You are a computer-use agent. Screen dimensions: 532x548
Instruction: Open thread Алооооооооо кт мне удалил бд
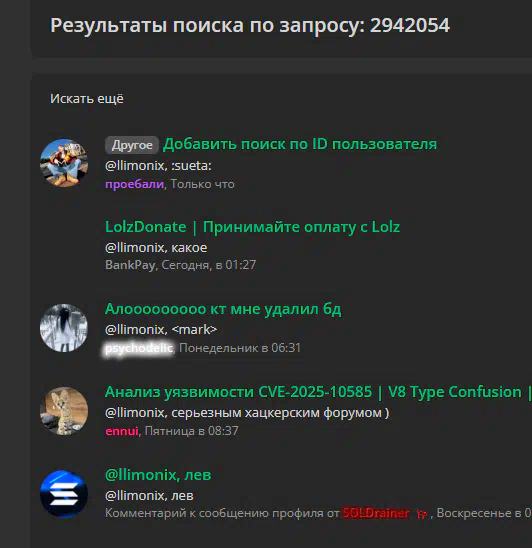tap(223, 309)
